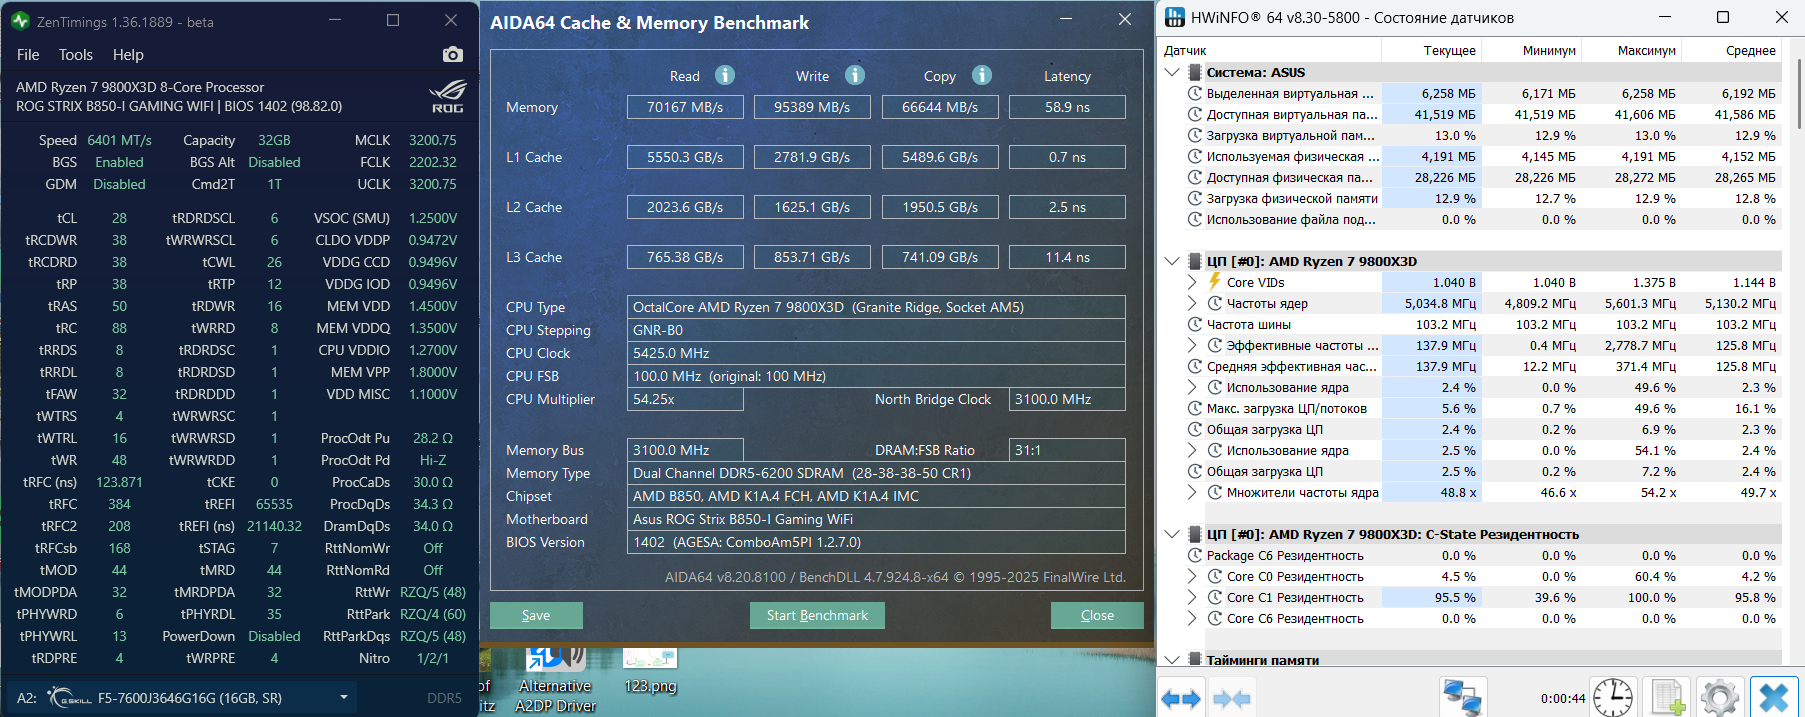Click HWiNFO log file with plus icon

[1668, 698]
